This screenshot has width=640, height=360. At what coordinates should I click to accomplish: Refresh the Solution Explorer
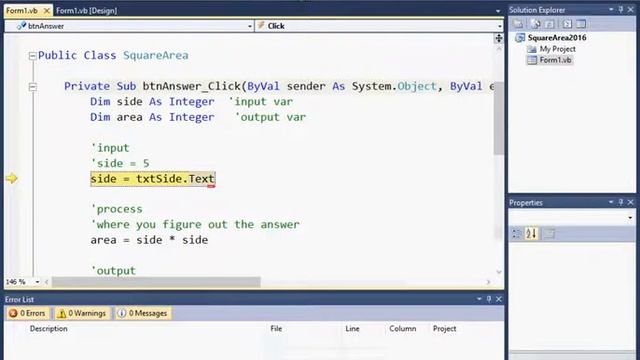pos(549,24)
